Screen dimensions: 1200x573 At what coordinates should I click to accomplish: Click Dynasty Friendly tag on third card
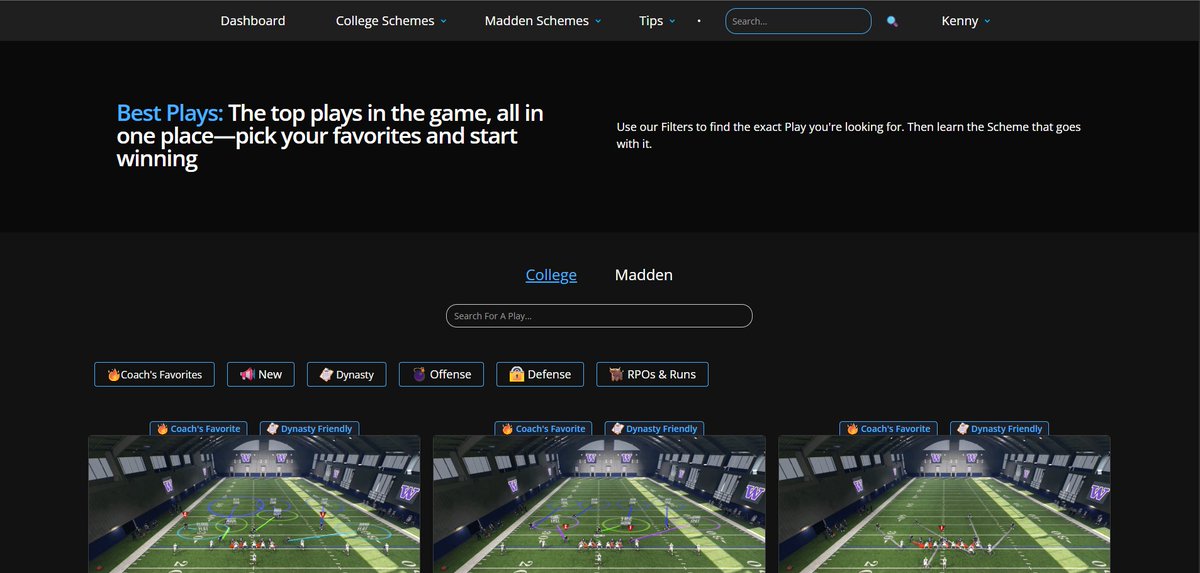click(999, 428)
